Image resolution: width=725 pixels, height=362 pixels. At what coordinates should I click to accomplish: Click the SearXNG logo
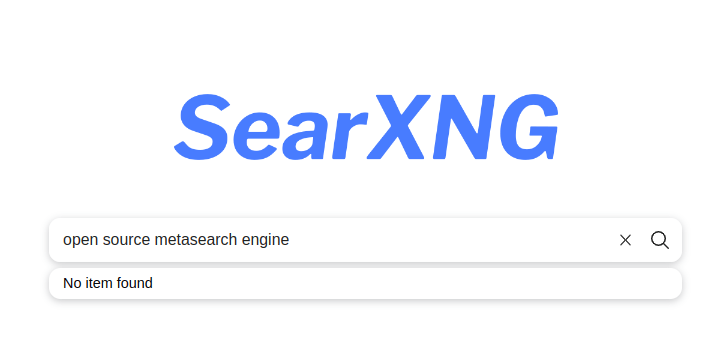point(366,127)
